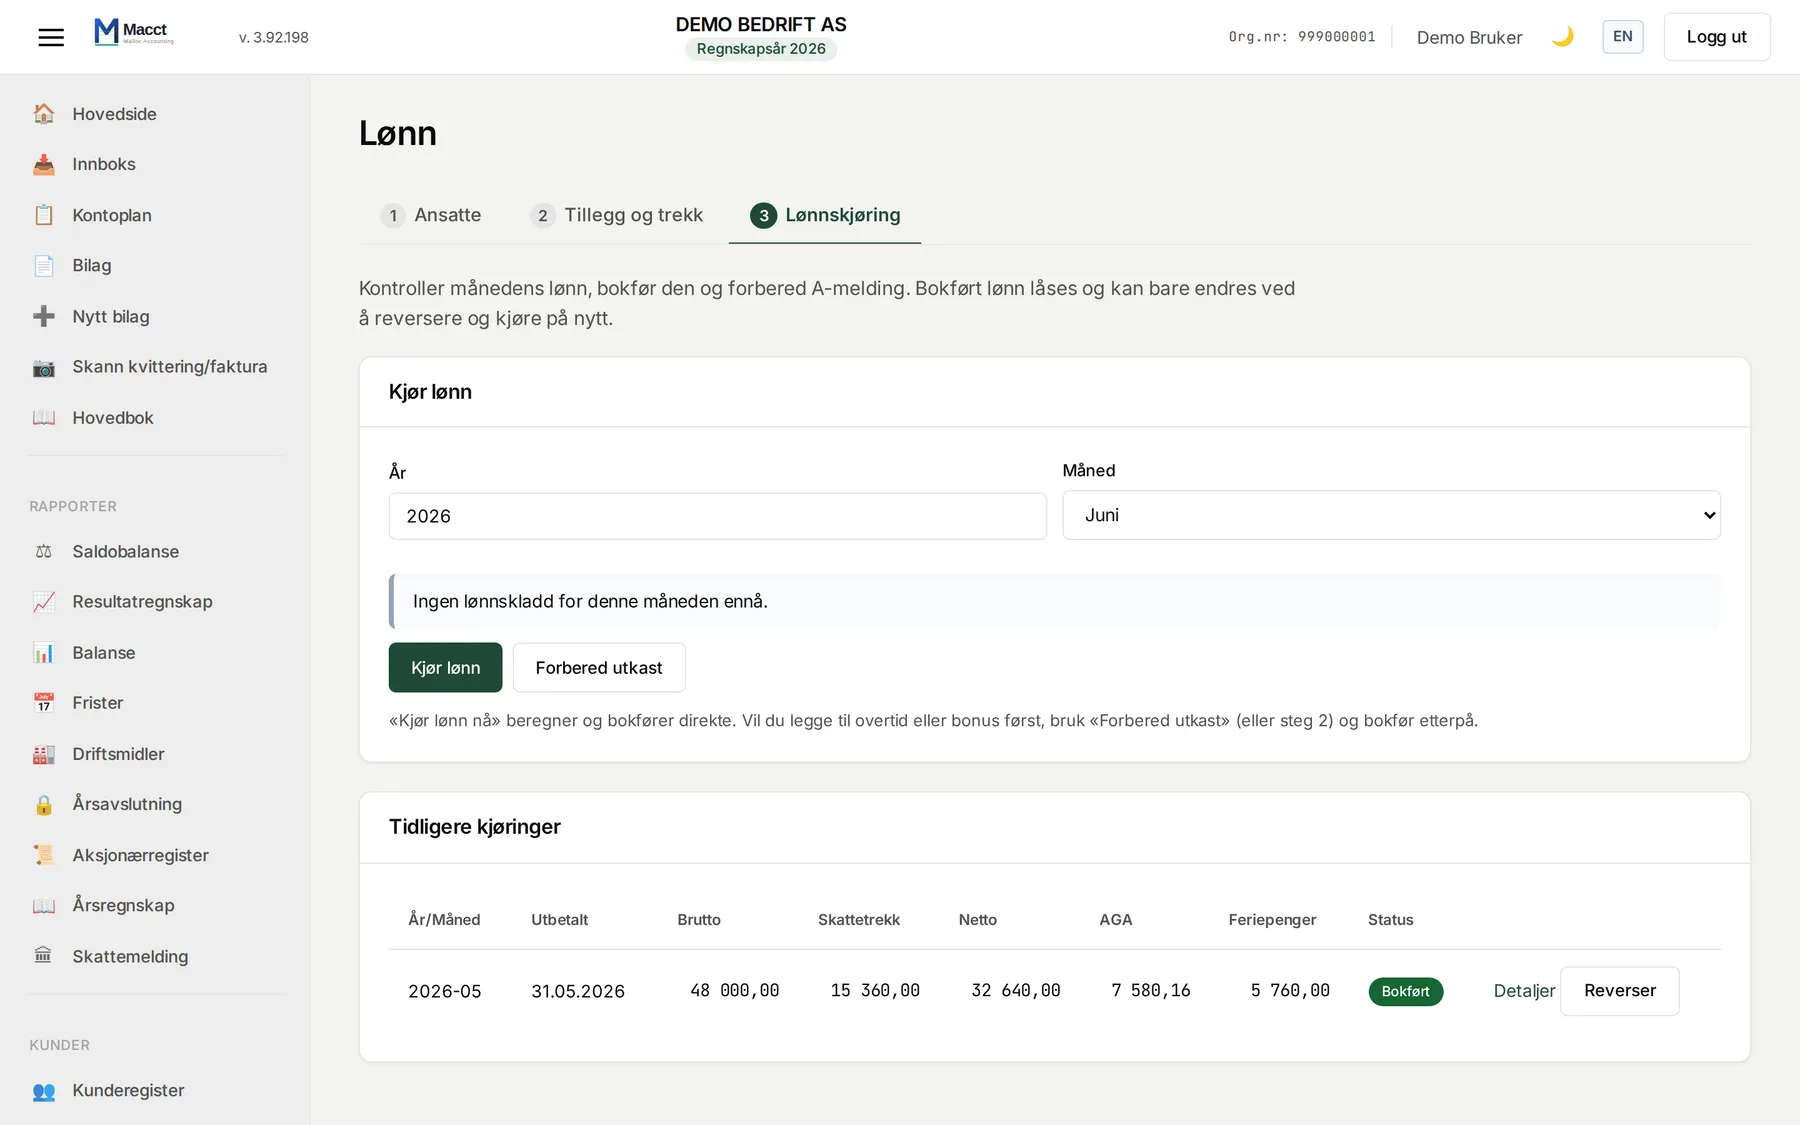The height and width of the screenshot is (1125, 1800).
Task: Open Kontoplan sidebar link
Action: click(x=112, y=215)
